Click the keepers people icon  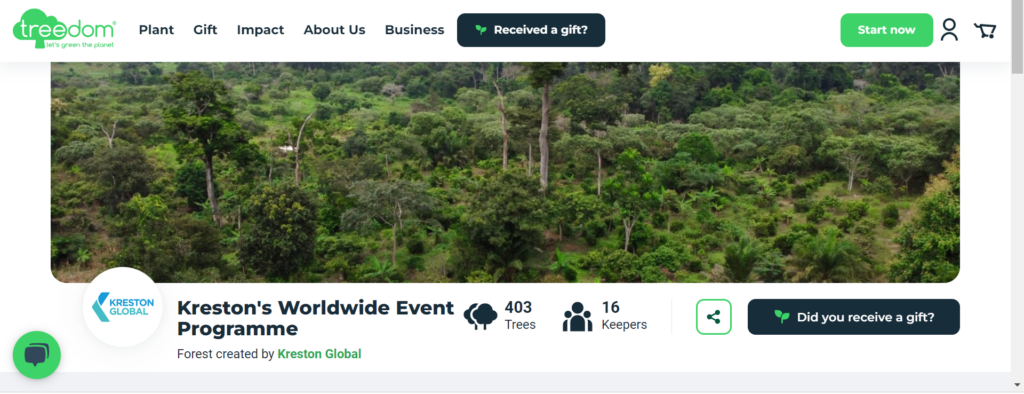coord(577,316)
